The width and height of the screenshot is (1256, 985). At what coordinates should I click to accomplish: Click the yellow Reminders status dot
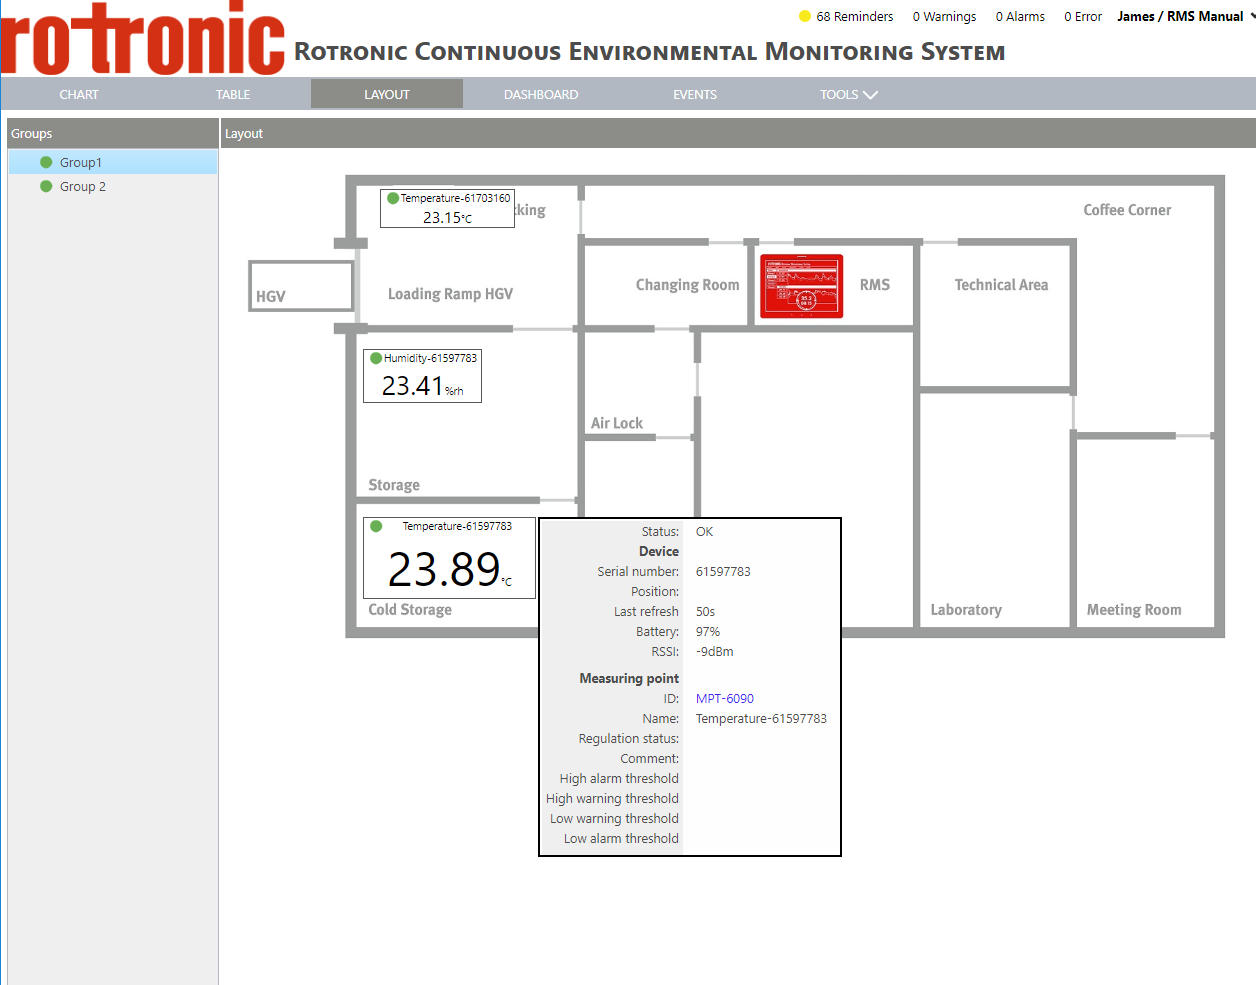[x=805, y=16]
